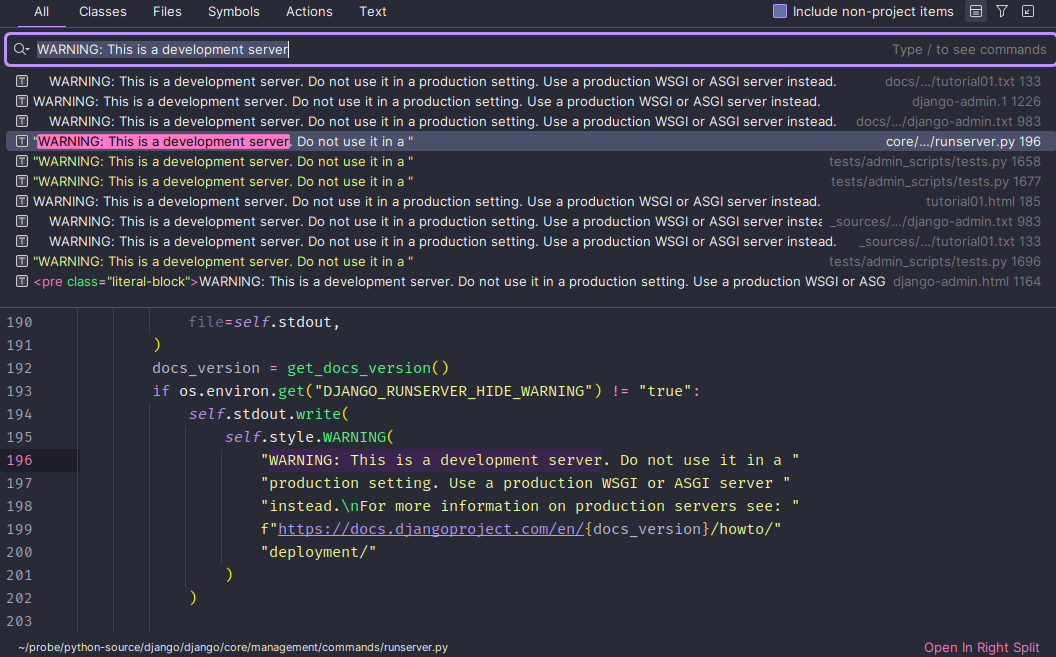Click the DJANGO_RUNSERVER_HIDE_WARNING string in preview
This screenshot has width=1056, height=657.
(x=453, y=391)
